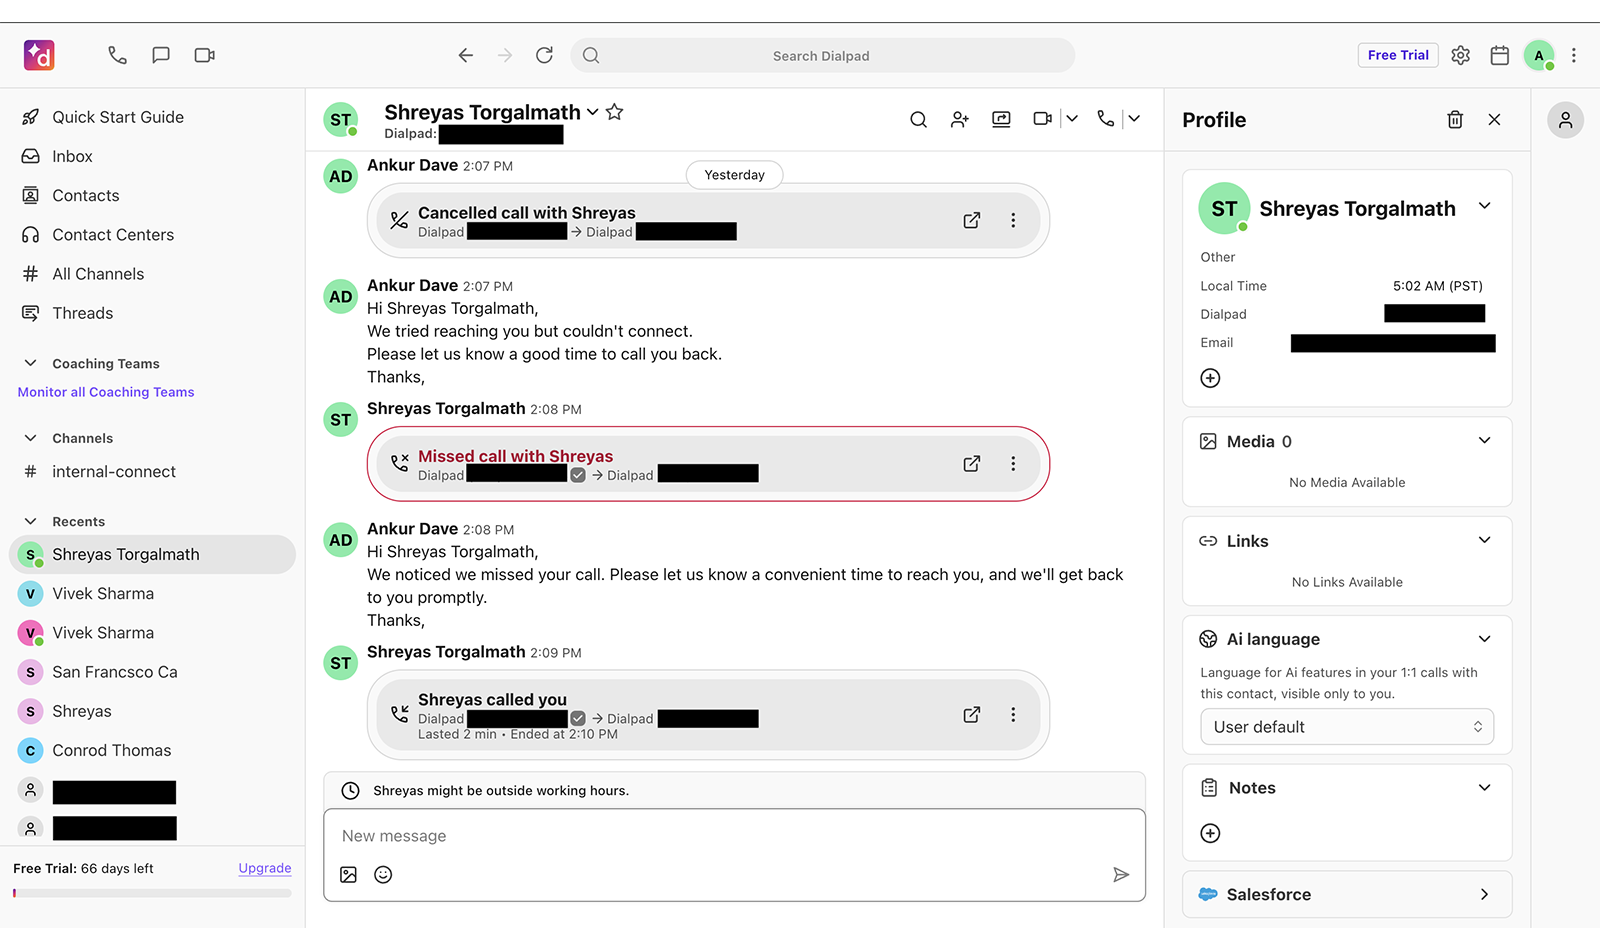Collapse the Links section
Screen dimensions: 1600x950
(1485, 541)
